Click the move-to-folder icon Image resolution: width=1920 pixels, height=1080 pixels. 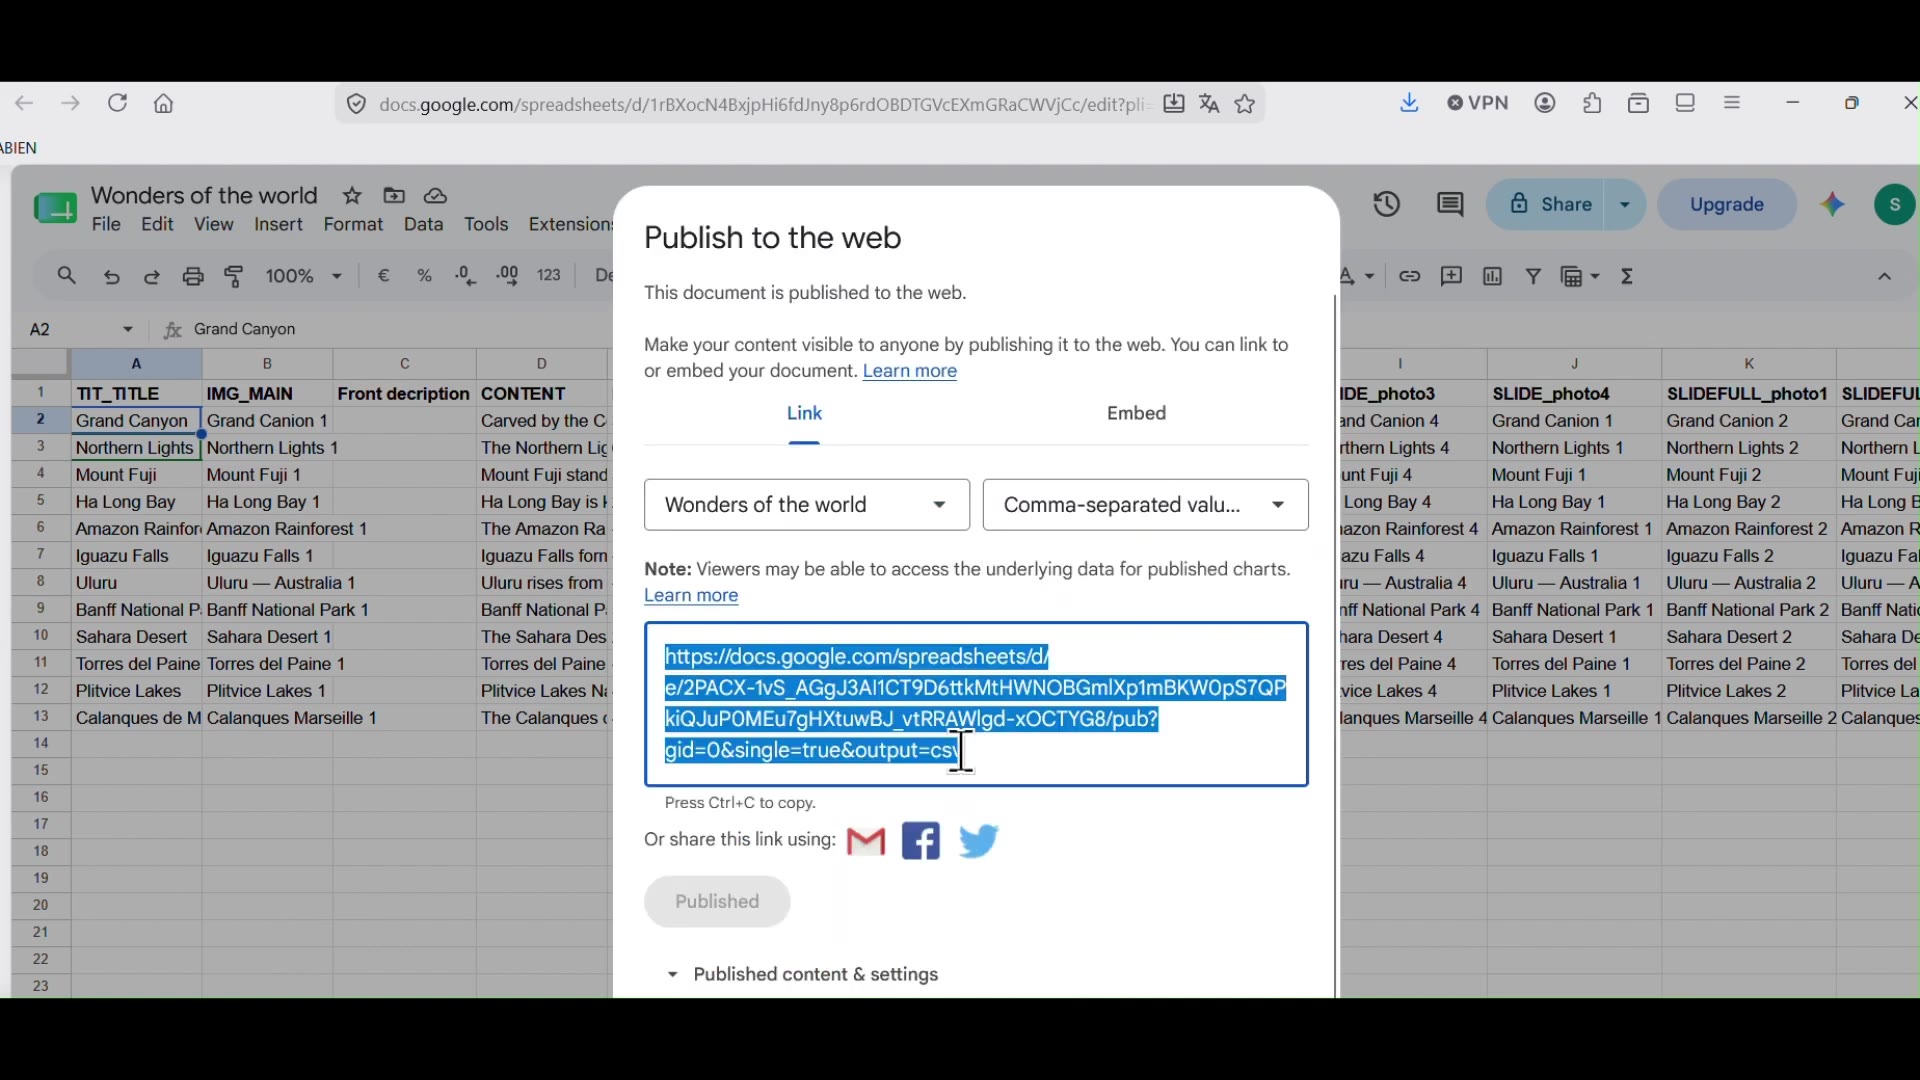394,196
